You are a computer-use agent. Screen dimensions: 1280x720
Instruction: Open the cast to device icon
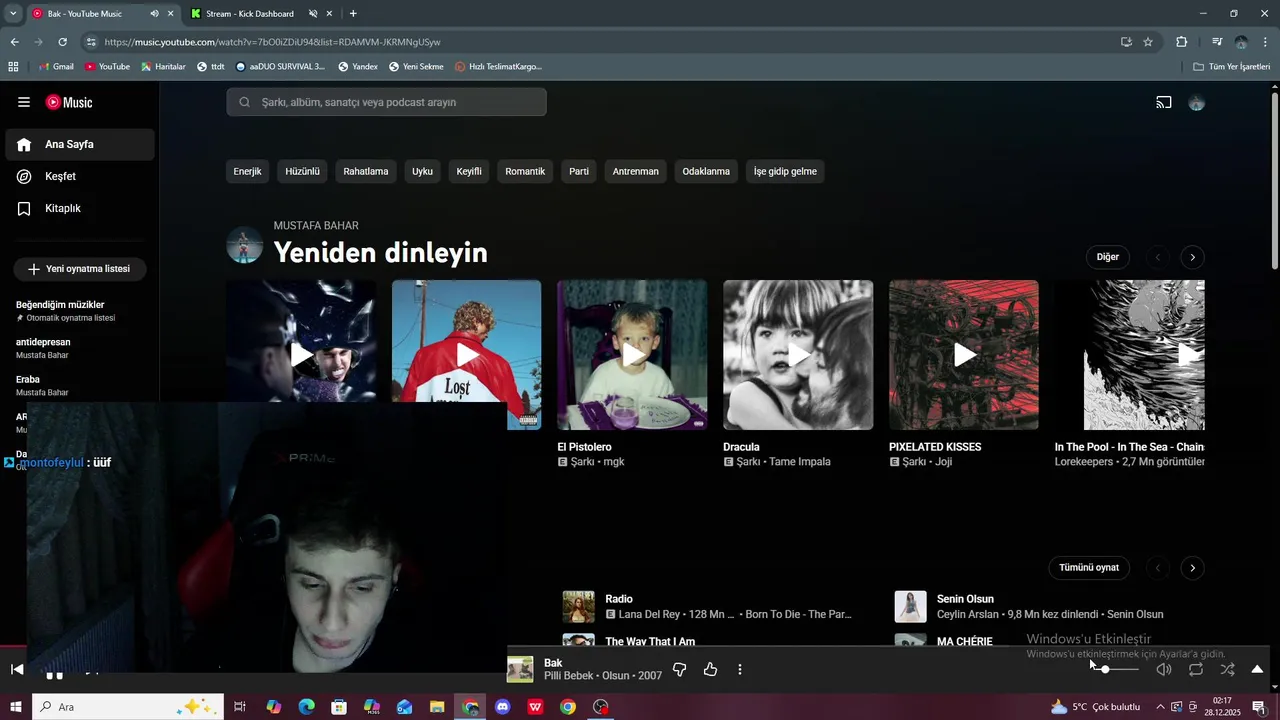[1164, 102]
